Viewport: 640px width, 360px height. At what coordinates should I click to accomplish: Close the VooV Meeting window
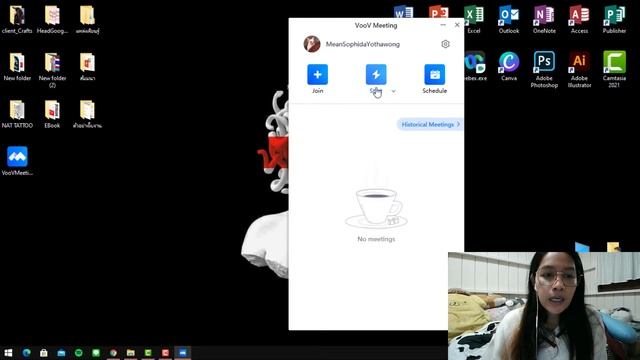[x=457, y=25]
